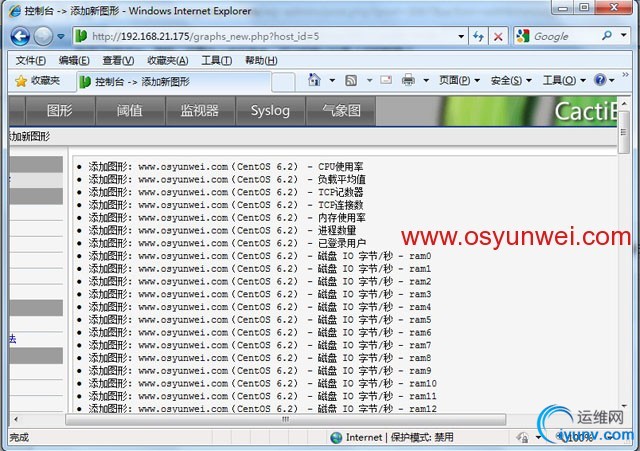Screen dimensions: 640x451
Task: Click the Home page icon
Action: click(x=314, y=80)
